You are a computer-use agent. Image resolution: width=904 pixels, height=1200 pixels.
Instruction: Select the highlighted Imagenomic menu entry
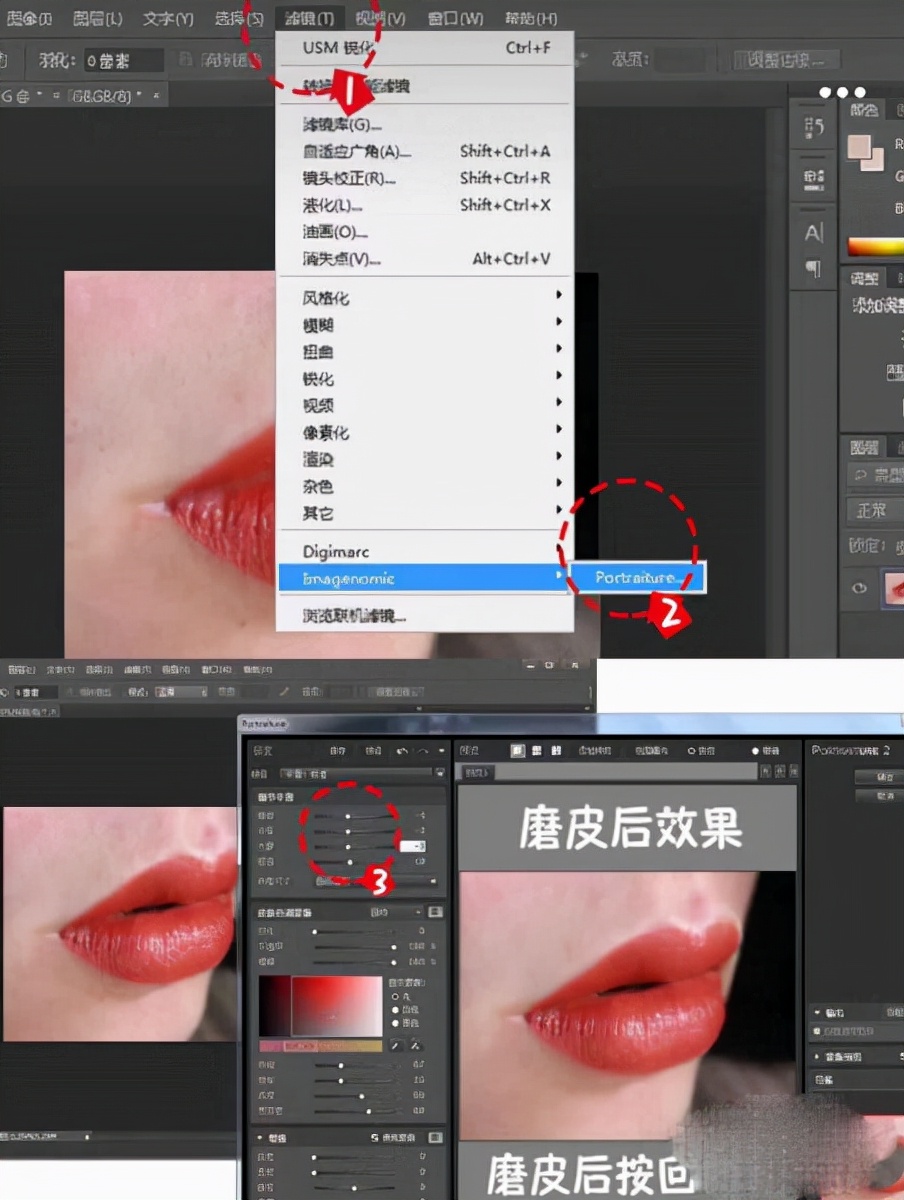[424, 578]
